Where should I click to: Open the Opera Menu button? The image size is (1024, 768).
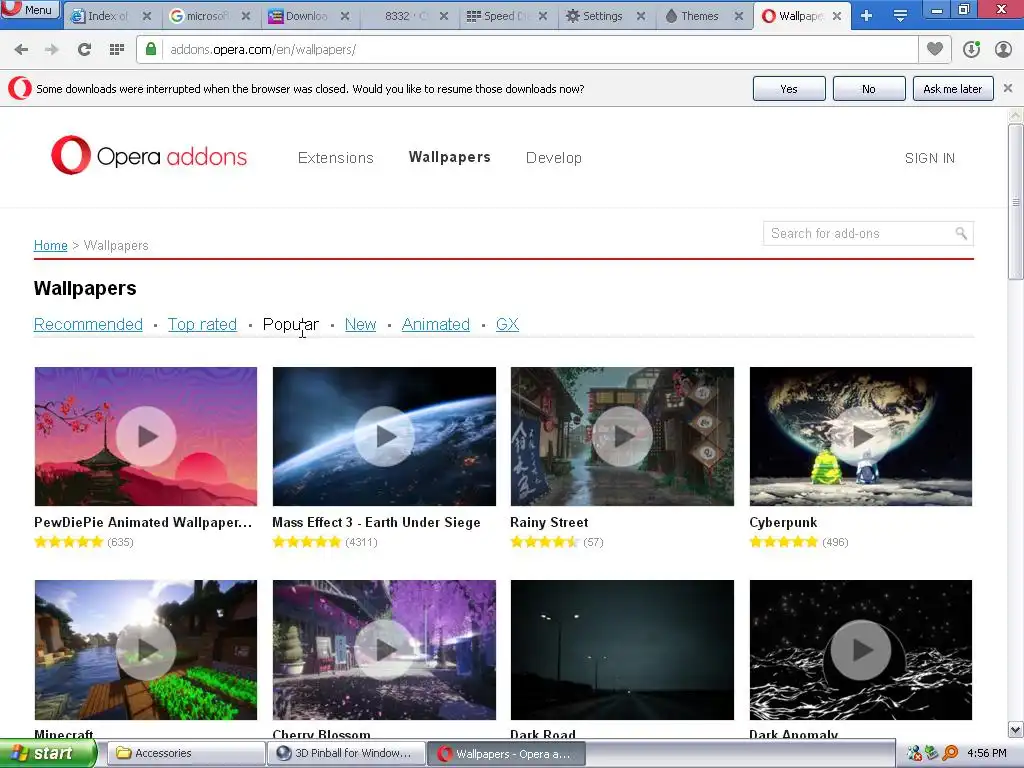30,10
